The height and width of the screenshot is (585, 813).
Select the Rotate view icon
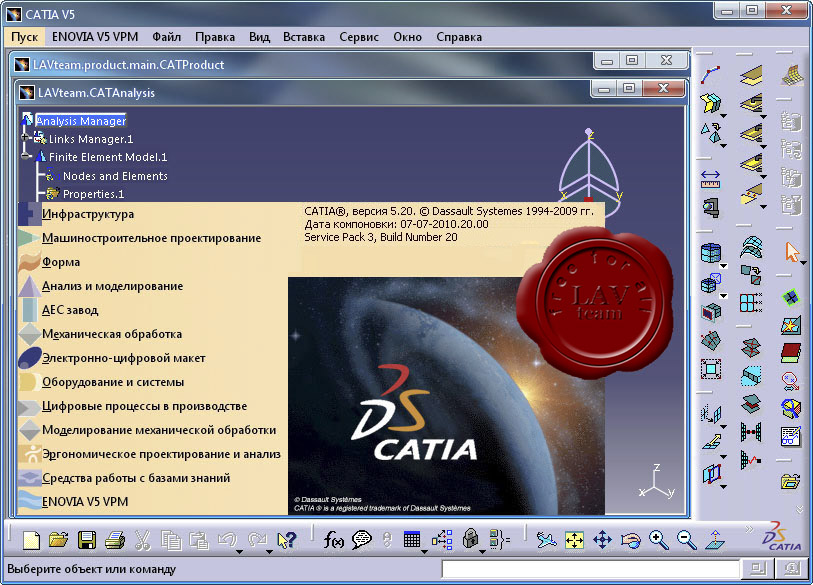[x=630, y=540]
